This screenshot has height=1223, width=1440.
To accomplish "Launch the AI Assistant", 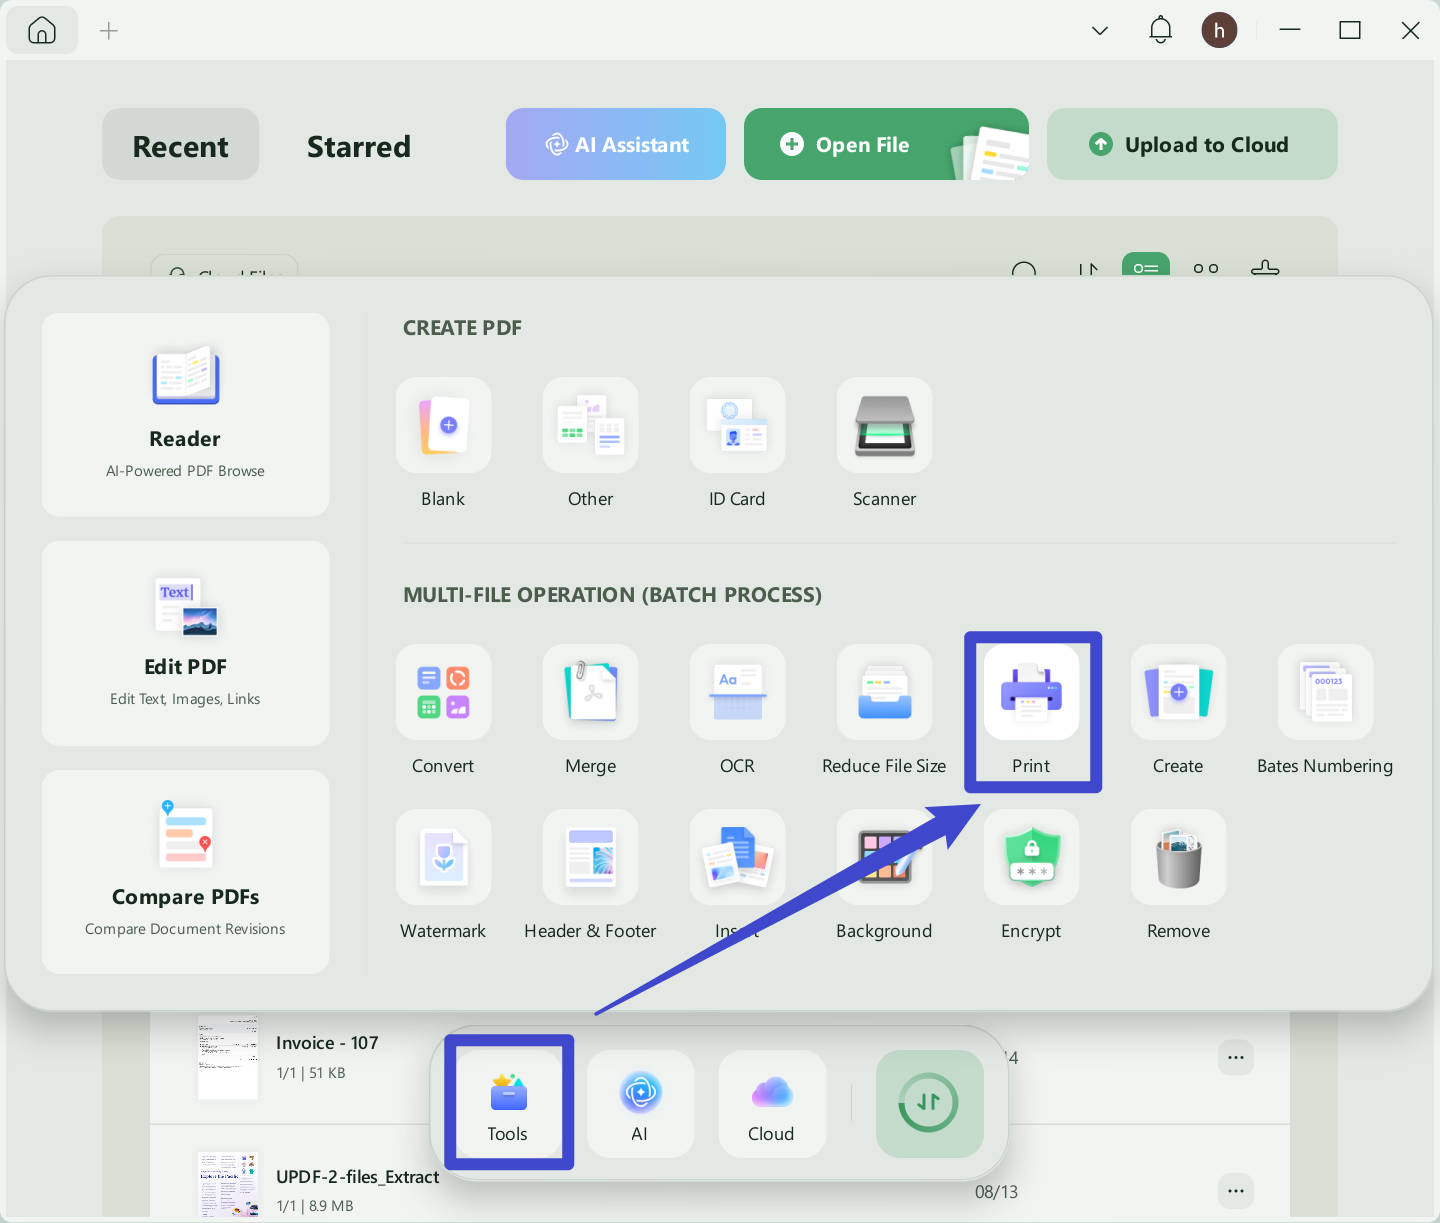I will (x=616, y=144).
